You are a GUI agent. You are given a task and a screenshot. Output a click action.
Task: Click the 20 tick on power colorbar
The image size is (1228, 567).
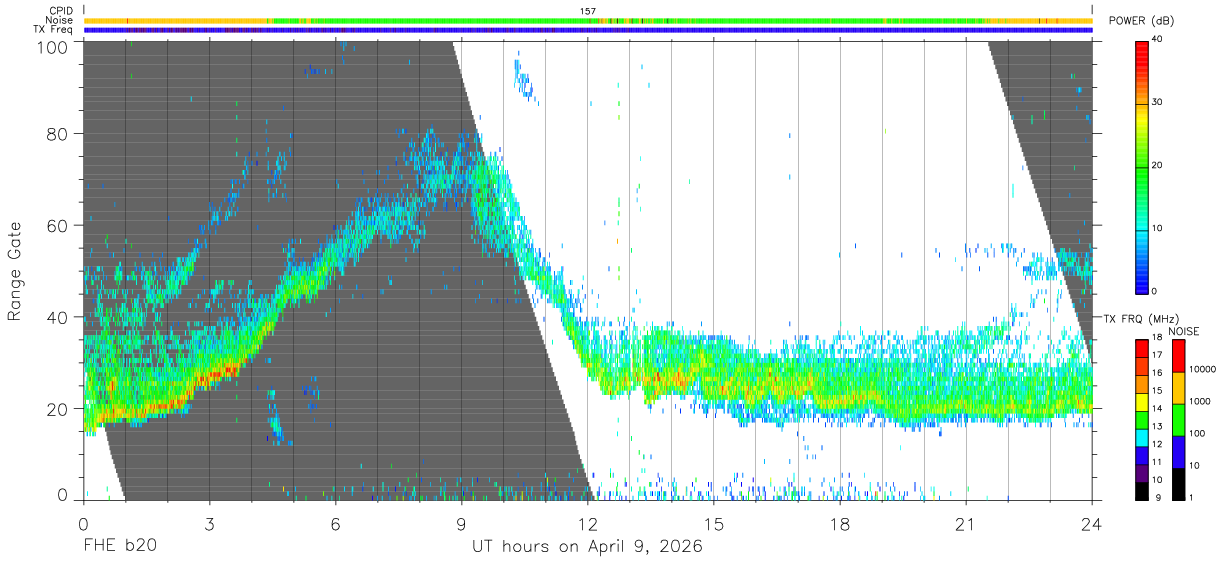1158,165
